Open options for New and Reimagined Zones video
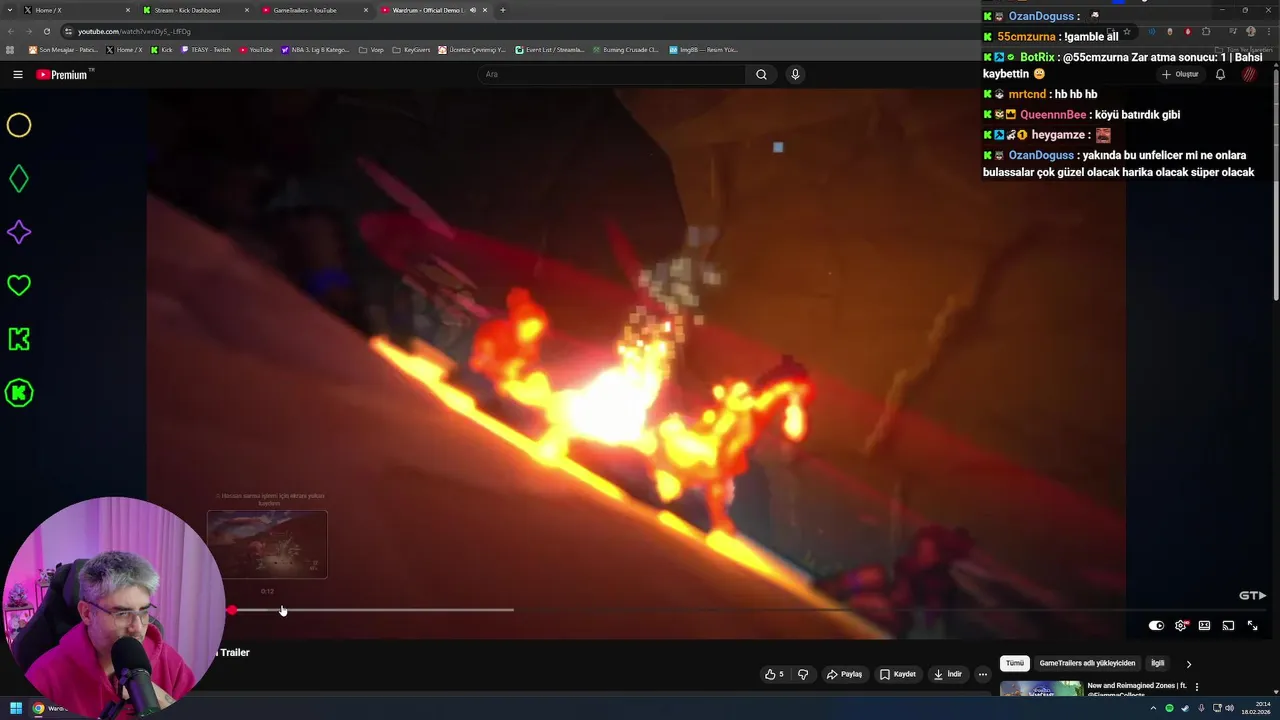1280x720 pixels. [x=1197, y=687]
